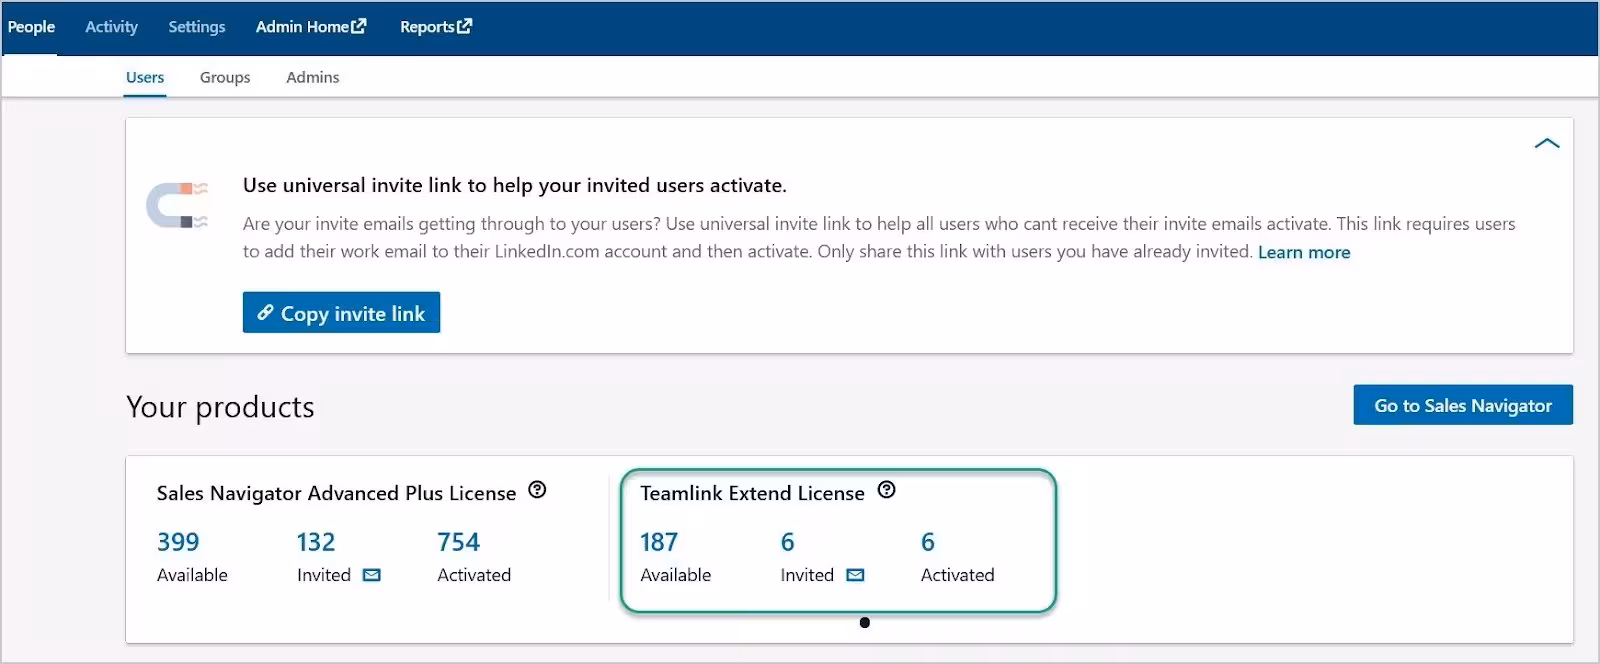Click the 399 Available license count

point(178,542)
